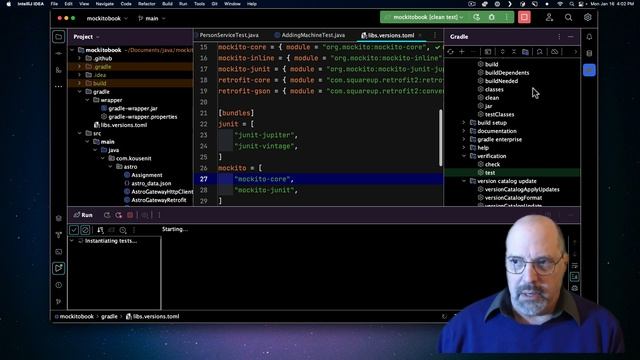The image size is (640, 360).
Task: Rerun tests in Run panel
Action: coord(107,215)
